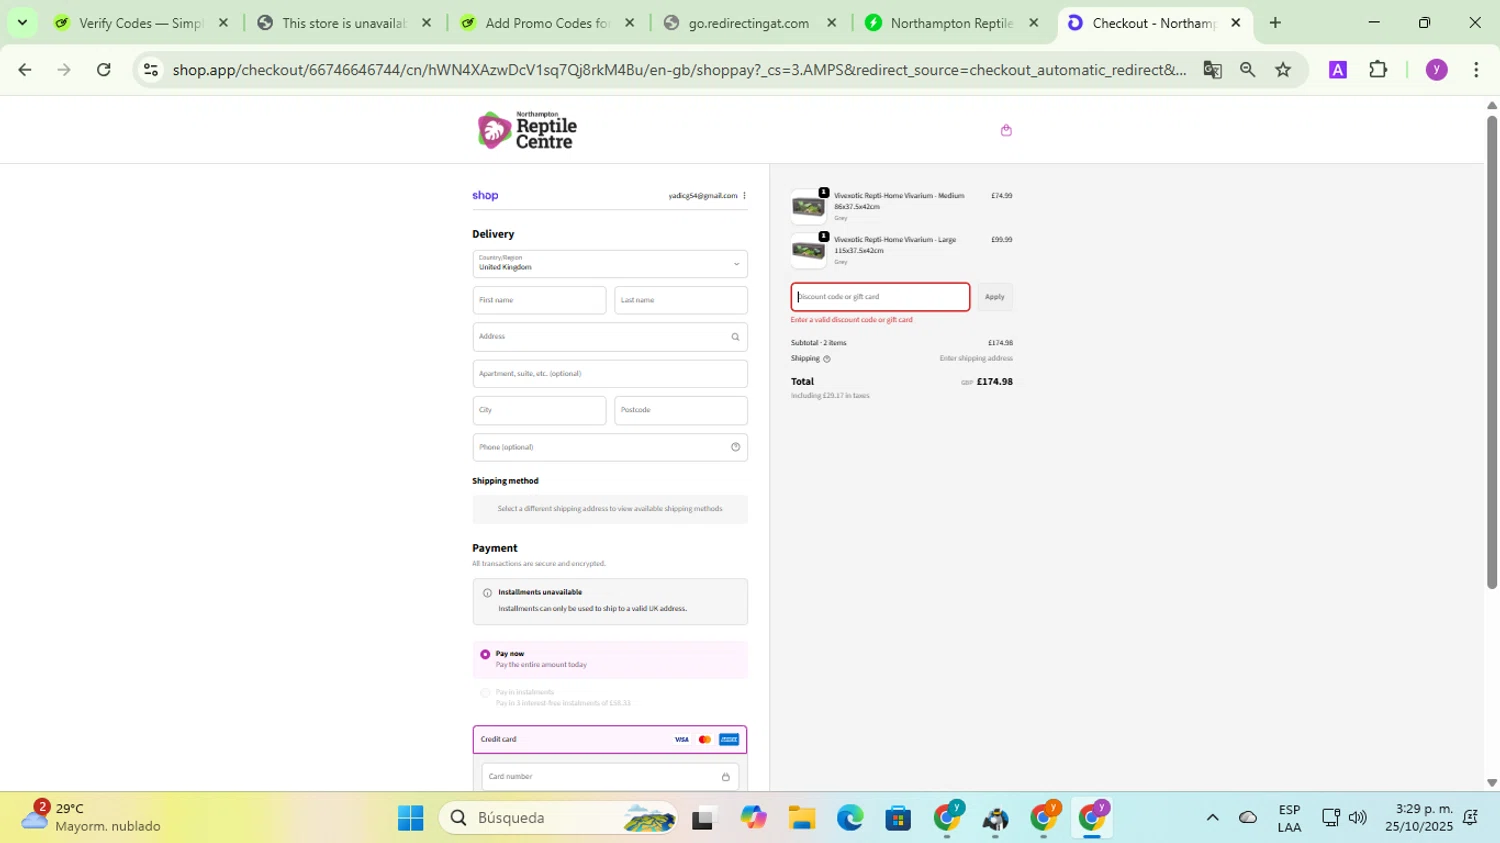Open the Chrome profile avatar
Viewport: 1500px width, 843px height.
(1436, 70)
